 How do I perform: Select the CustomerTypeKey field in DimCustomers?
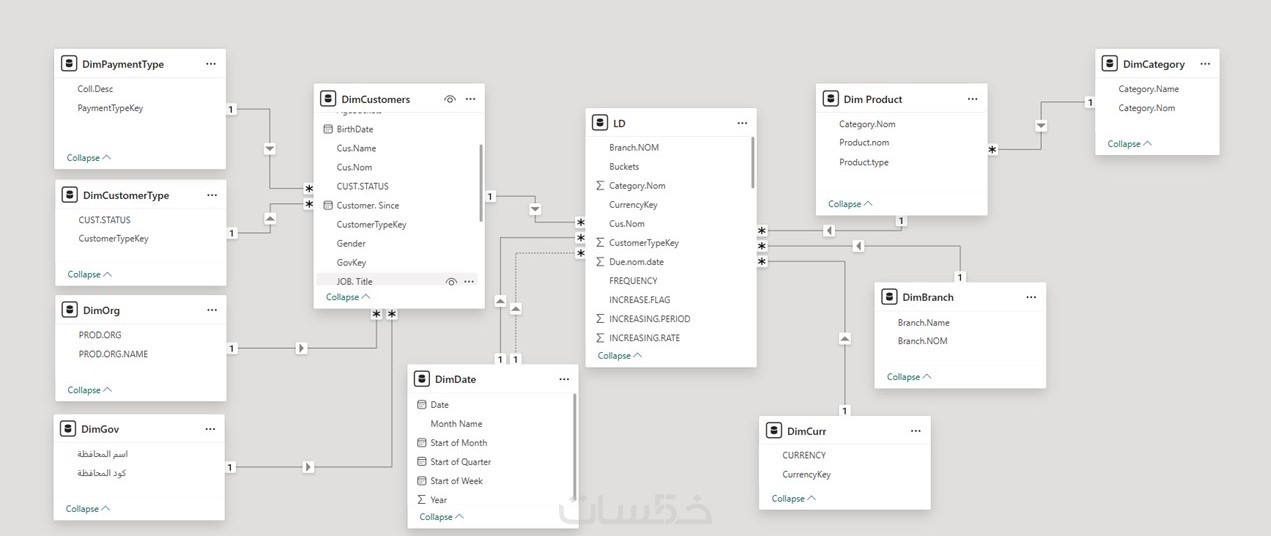pos(371,225)
